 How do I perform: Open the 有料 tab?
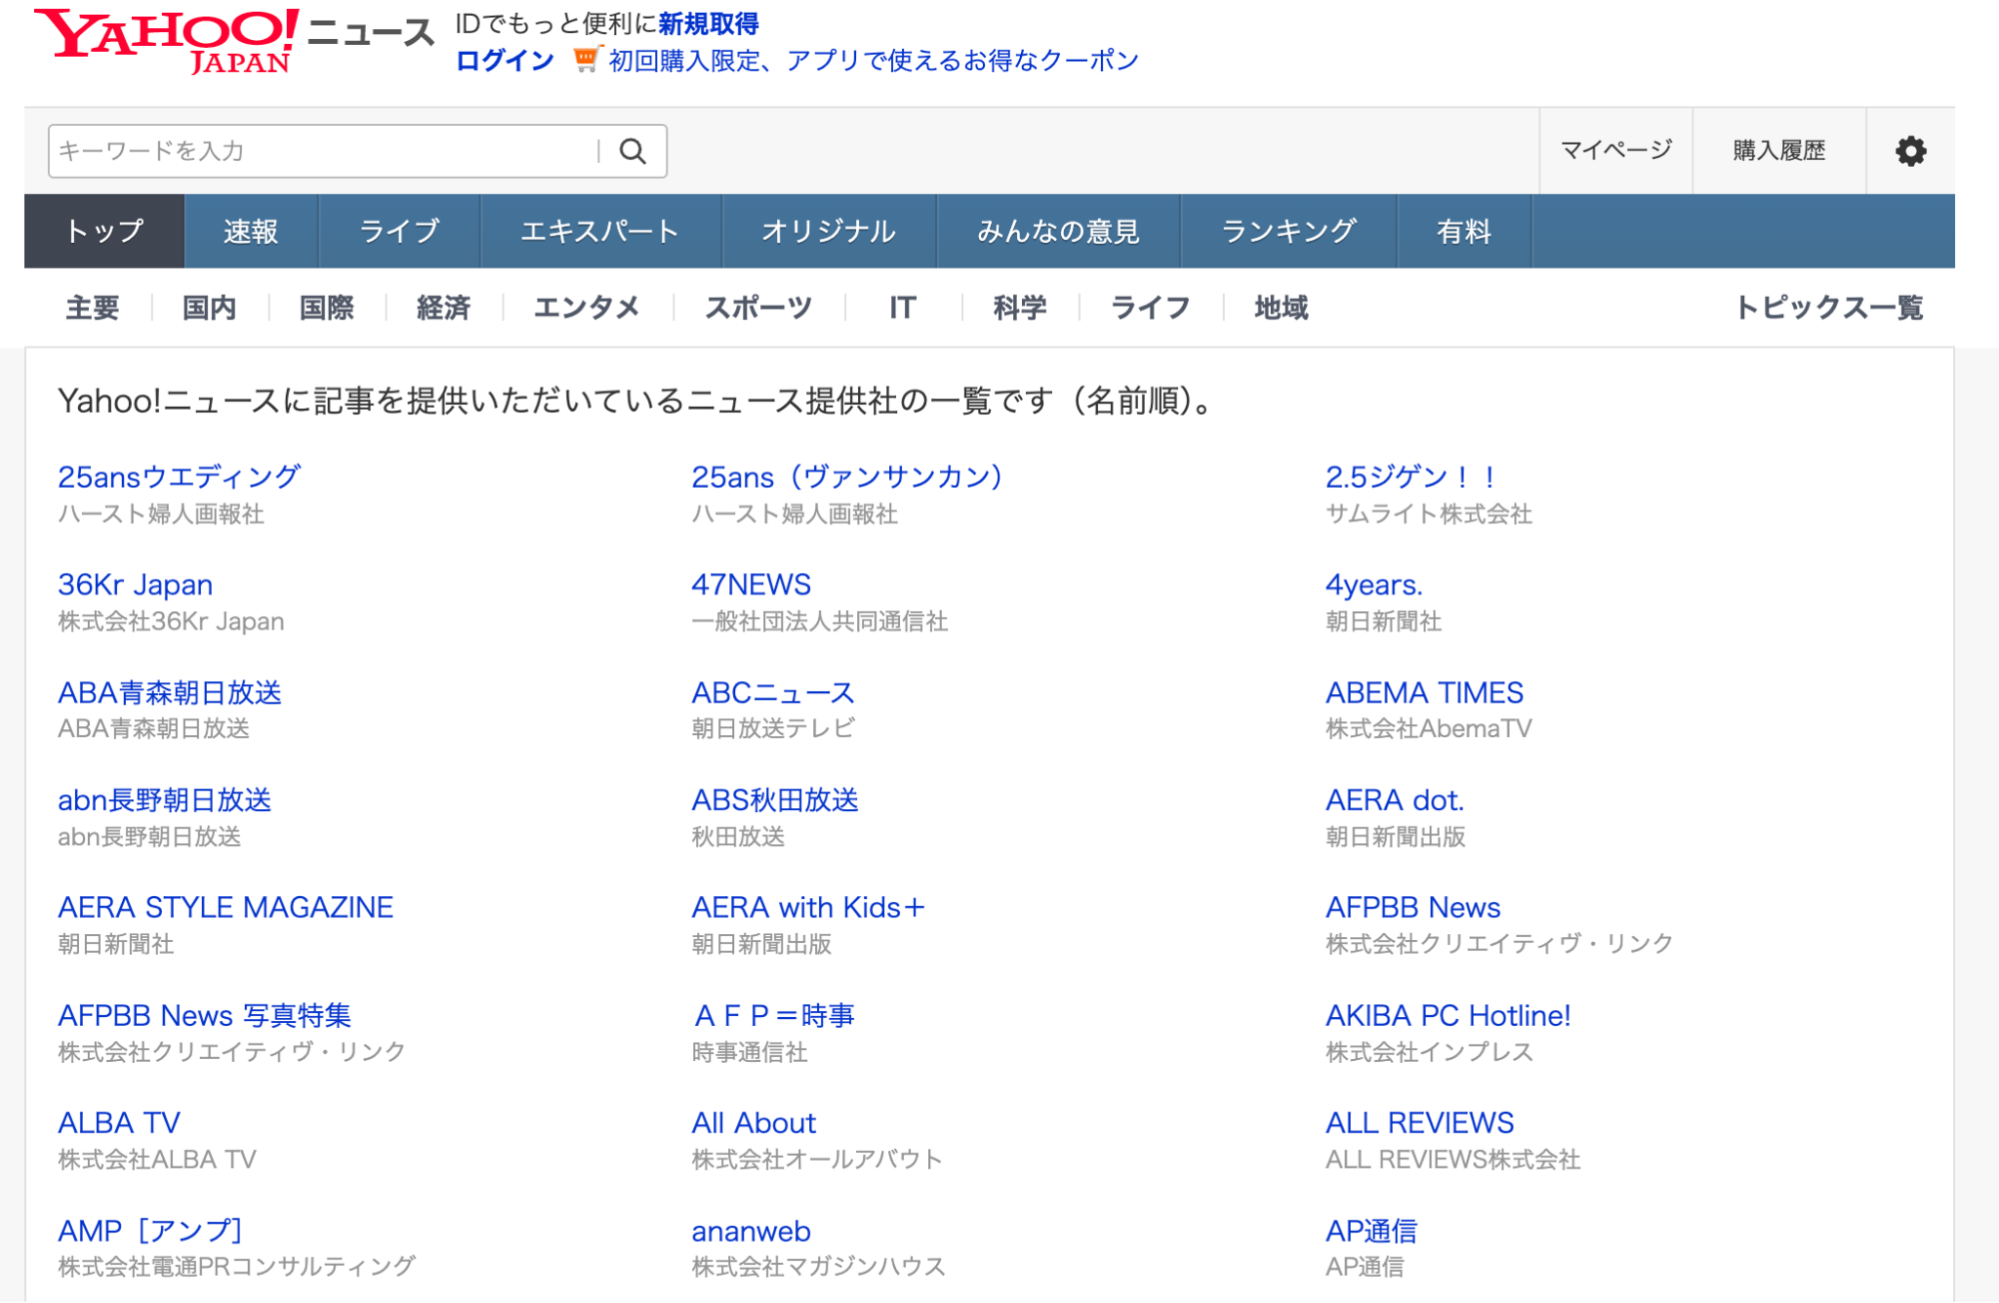tap(1464, 231)
